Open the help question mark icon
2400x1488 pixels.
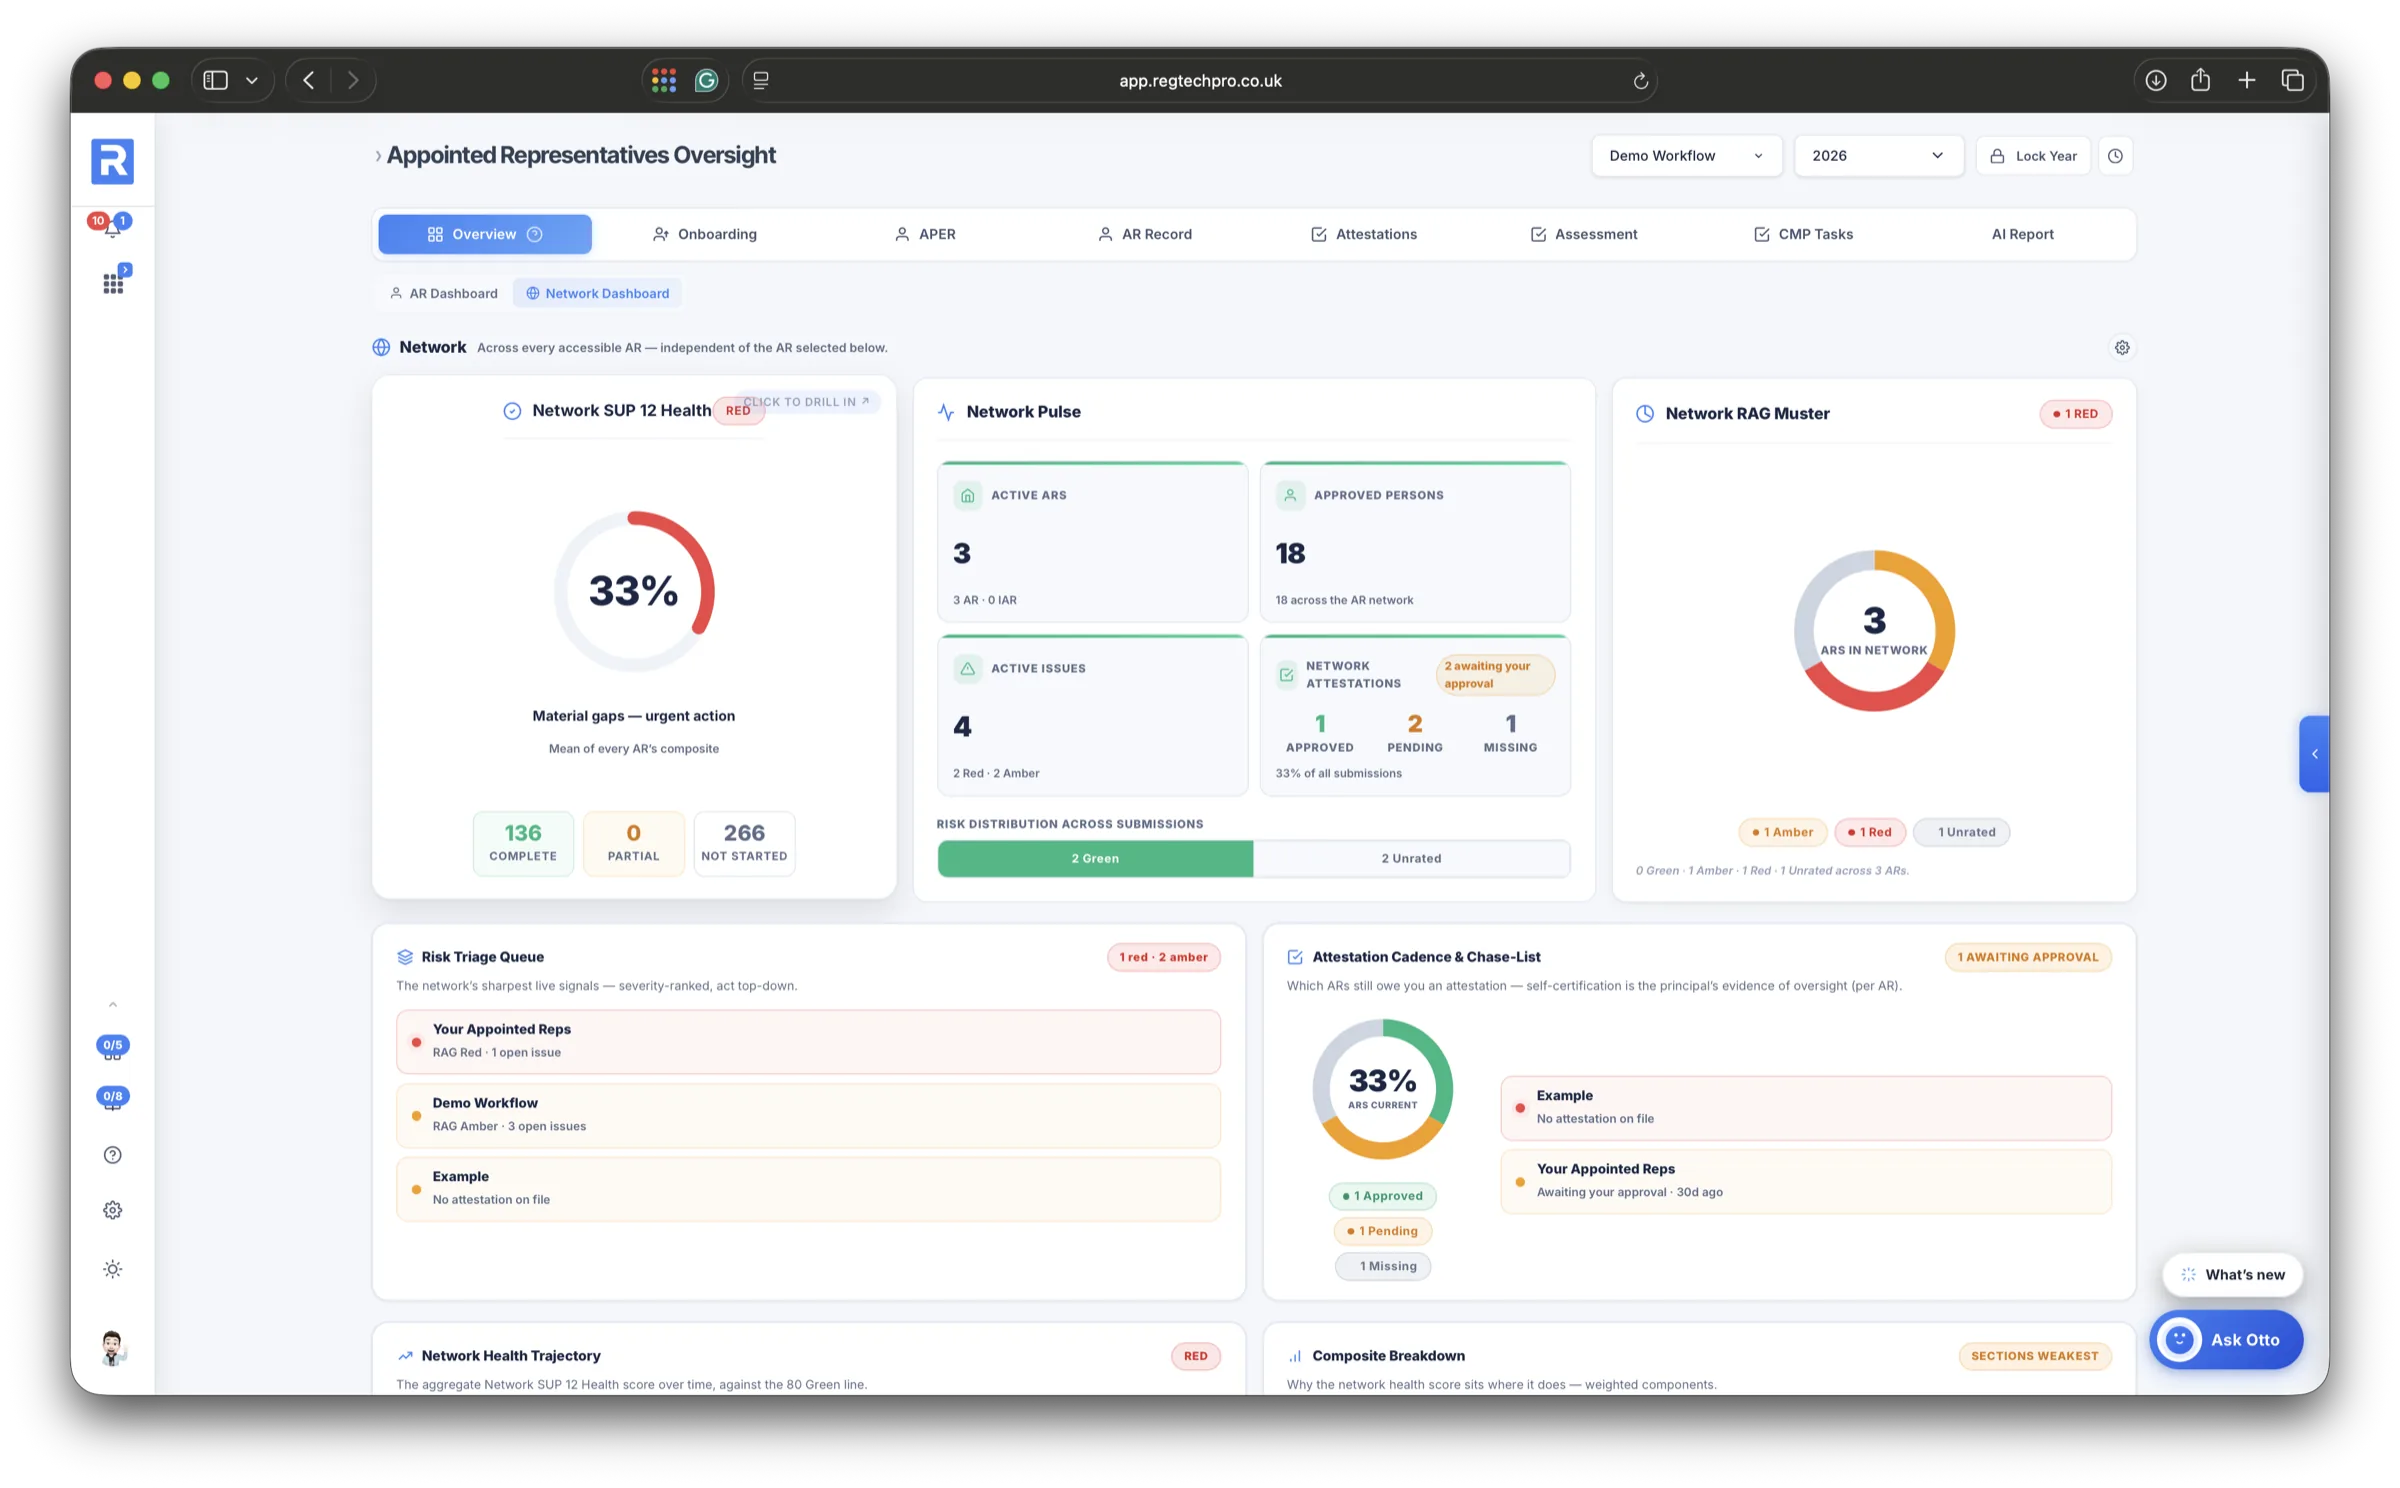(x=112, y=1155)
